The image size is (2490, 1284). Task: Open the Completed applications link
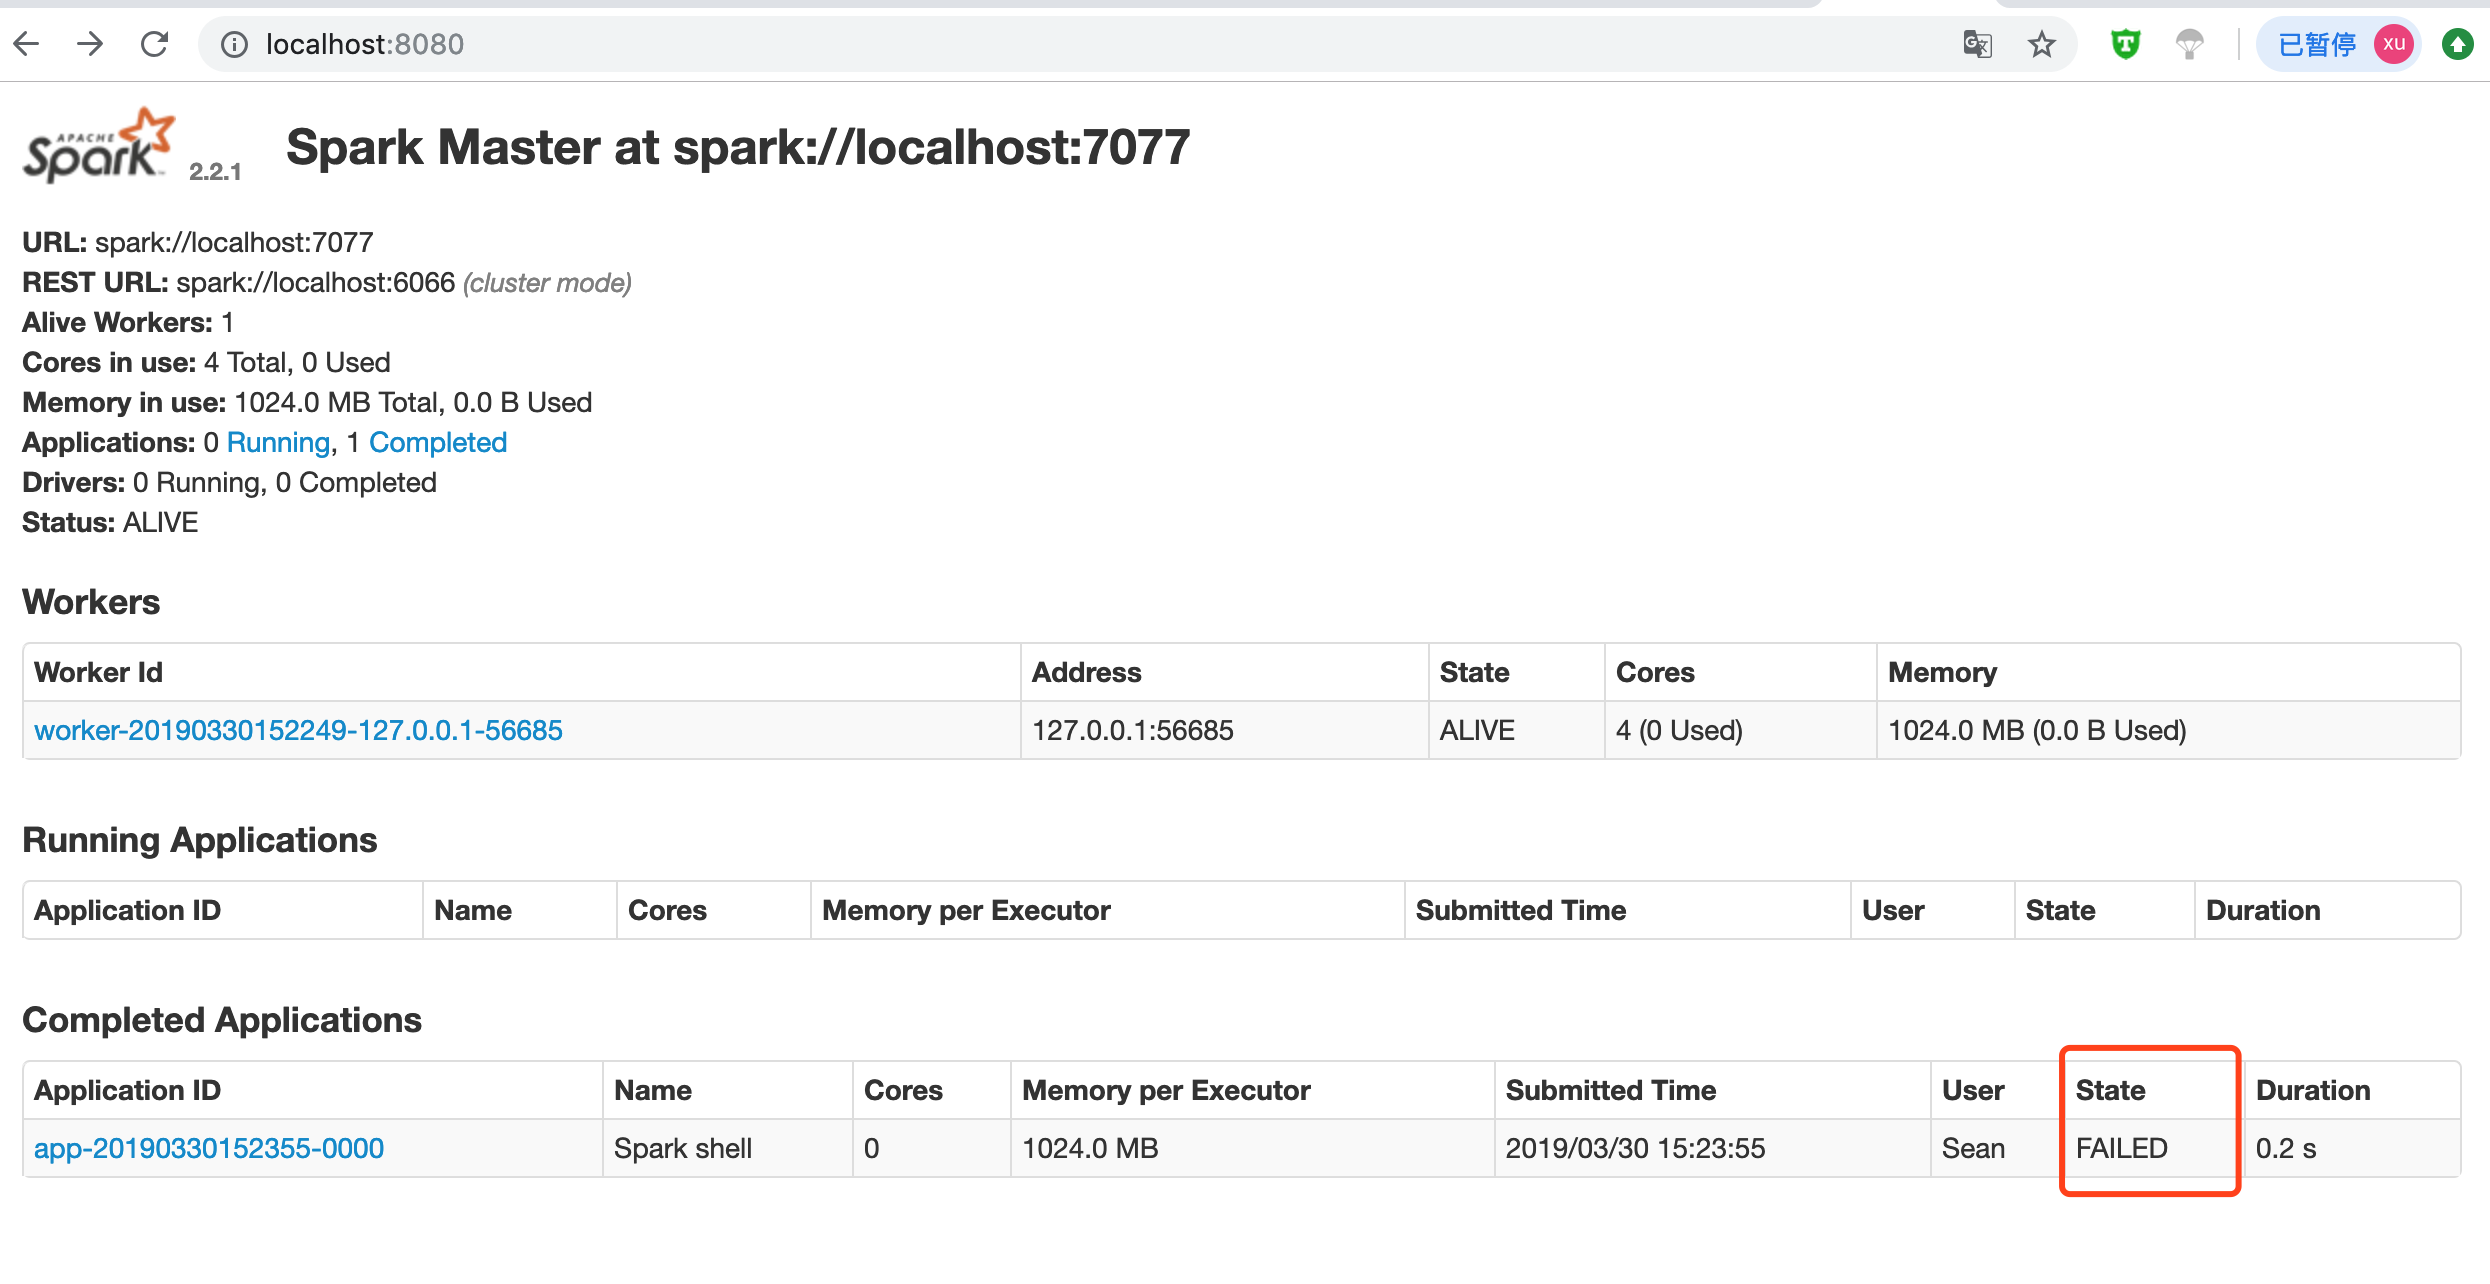pos(438,442)
